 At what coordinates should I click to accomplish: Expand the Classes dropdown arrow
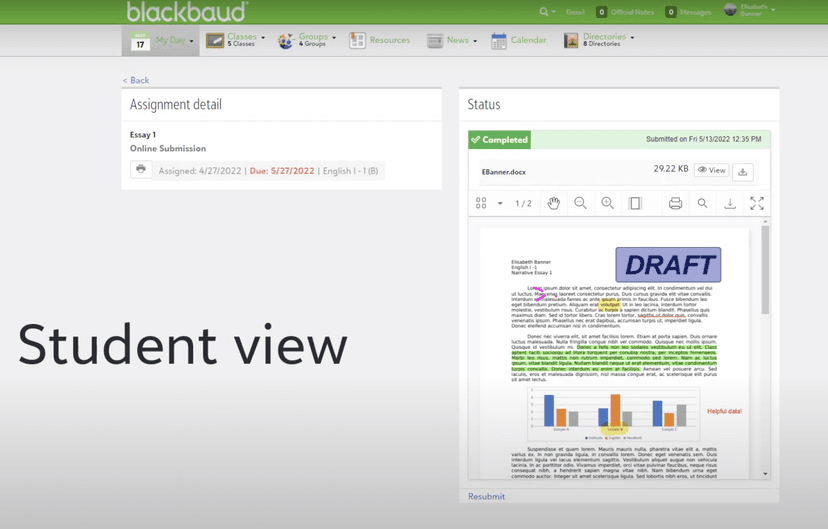point(263,37)
